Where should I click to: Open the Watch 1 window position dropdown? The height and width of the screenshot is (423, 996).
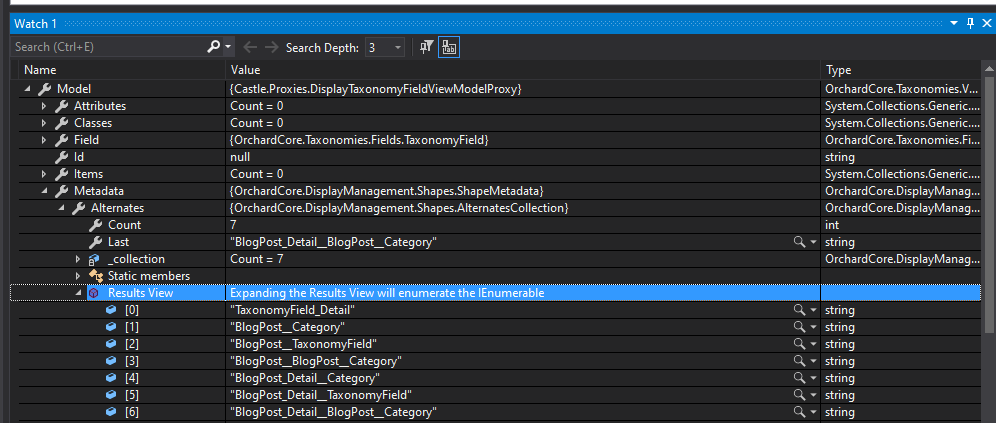(953, 24)
